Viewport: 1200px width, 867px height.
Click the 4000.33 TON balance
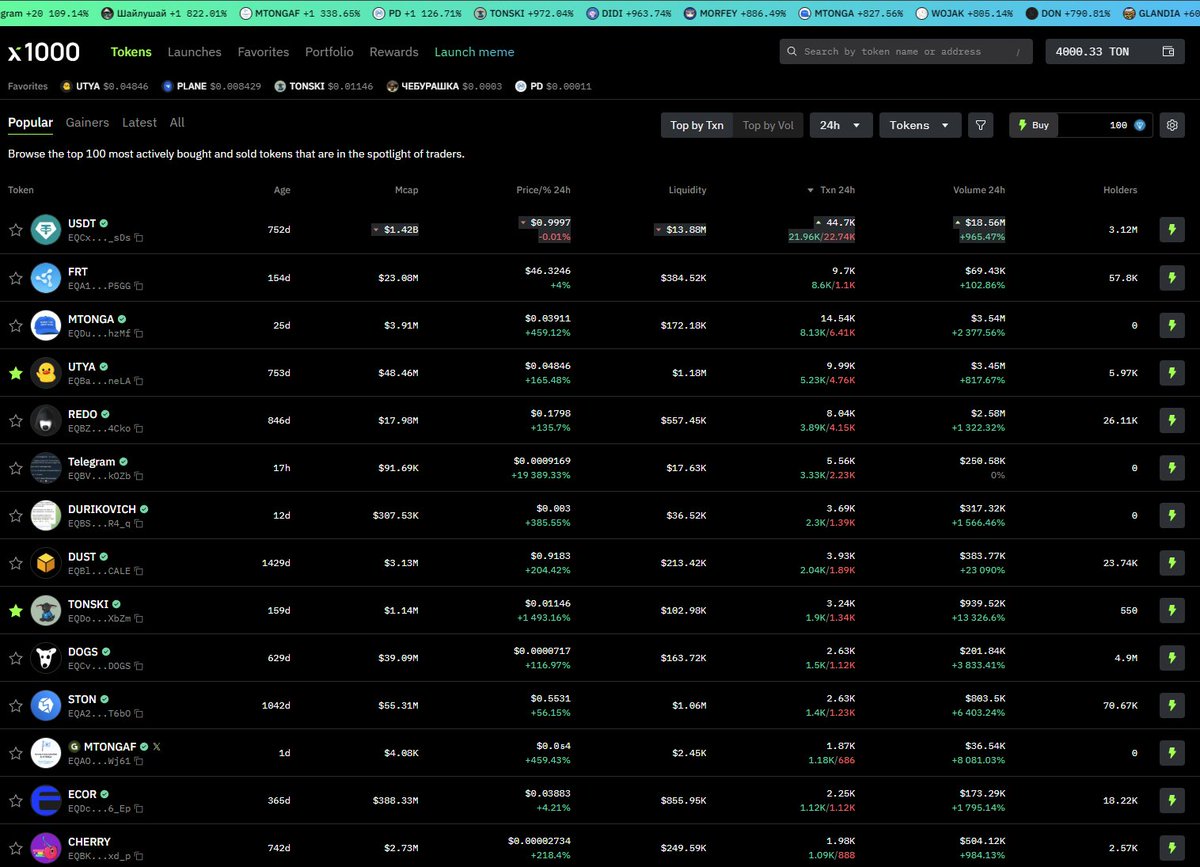click(x=1093, y=51)
